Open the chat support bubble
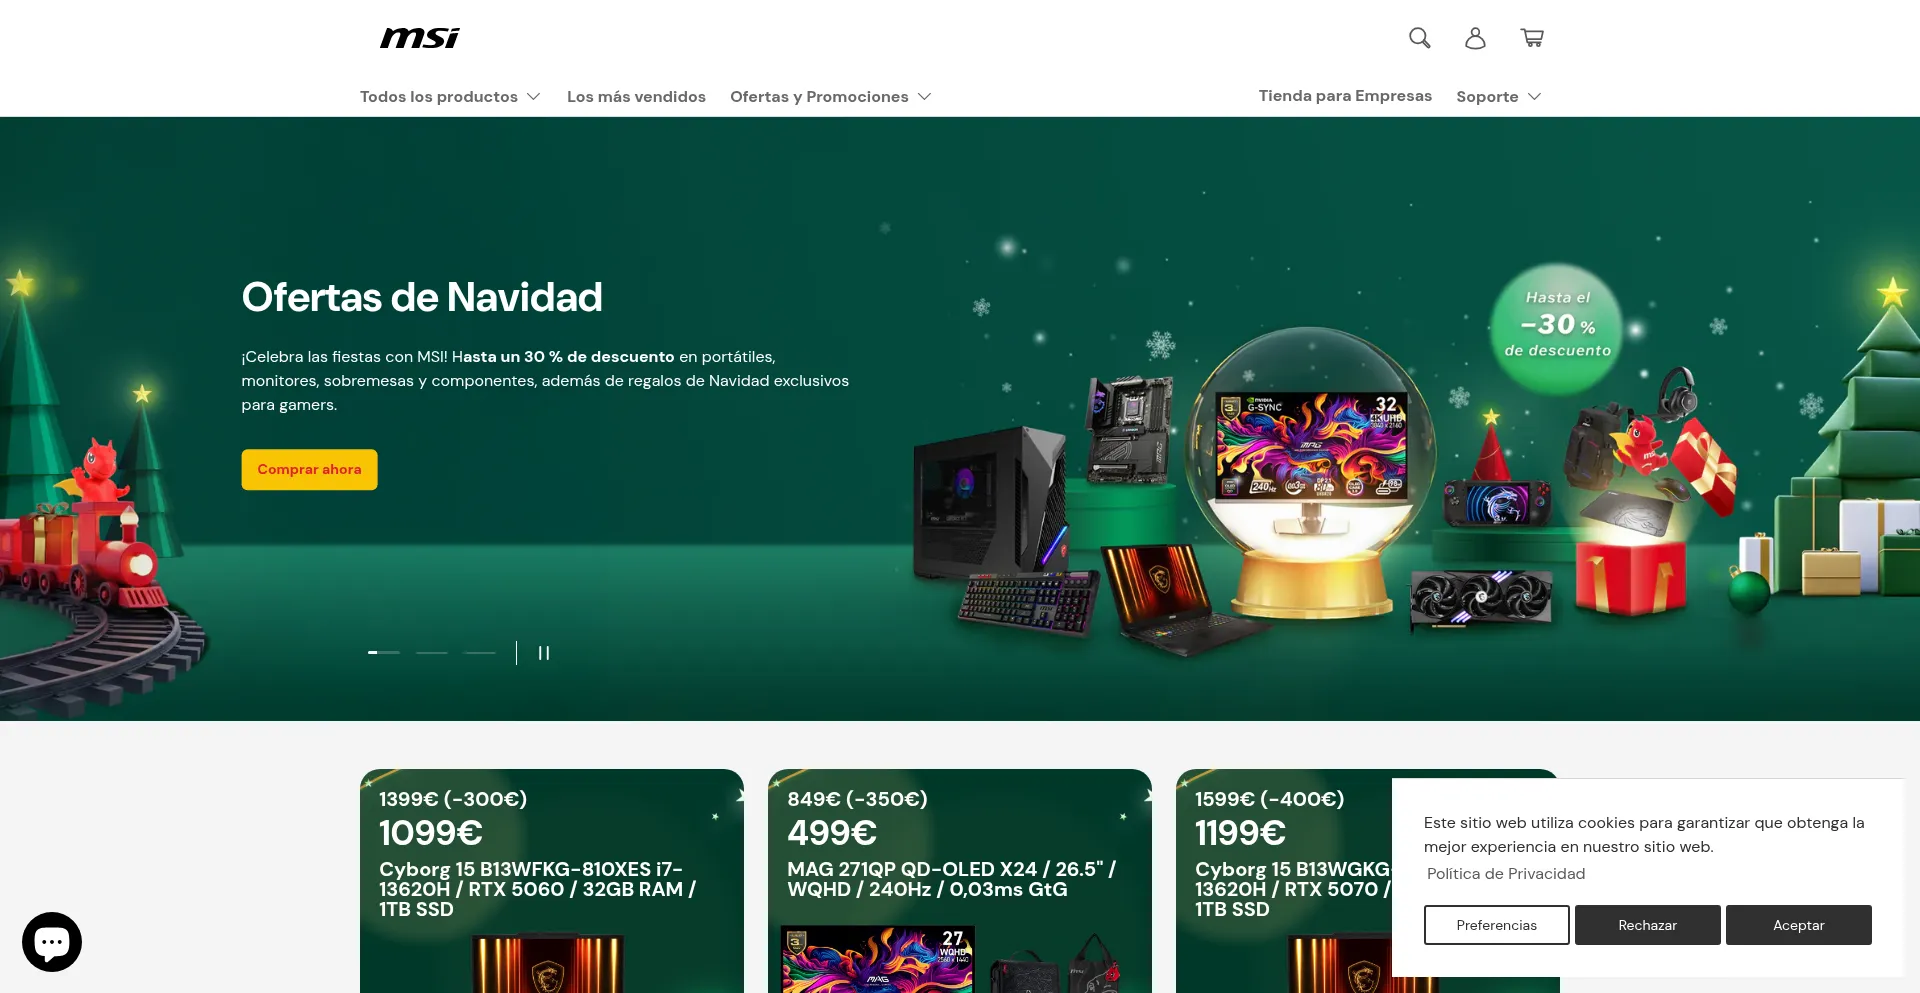The width and height of the screenshot is (1920, 993). tap(51, 940)
